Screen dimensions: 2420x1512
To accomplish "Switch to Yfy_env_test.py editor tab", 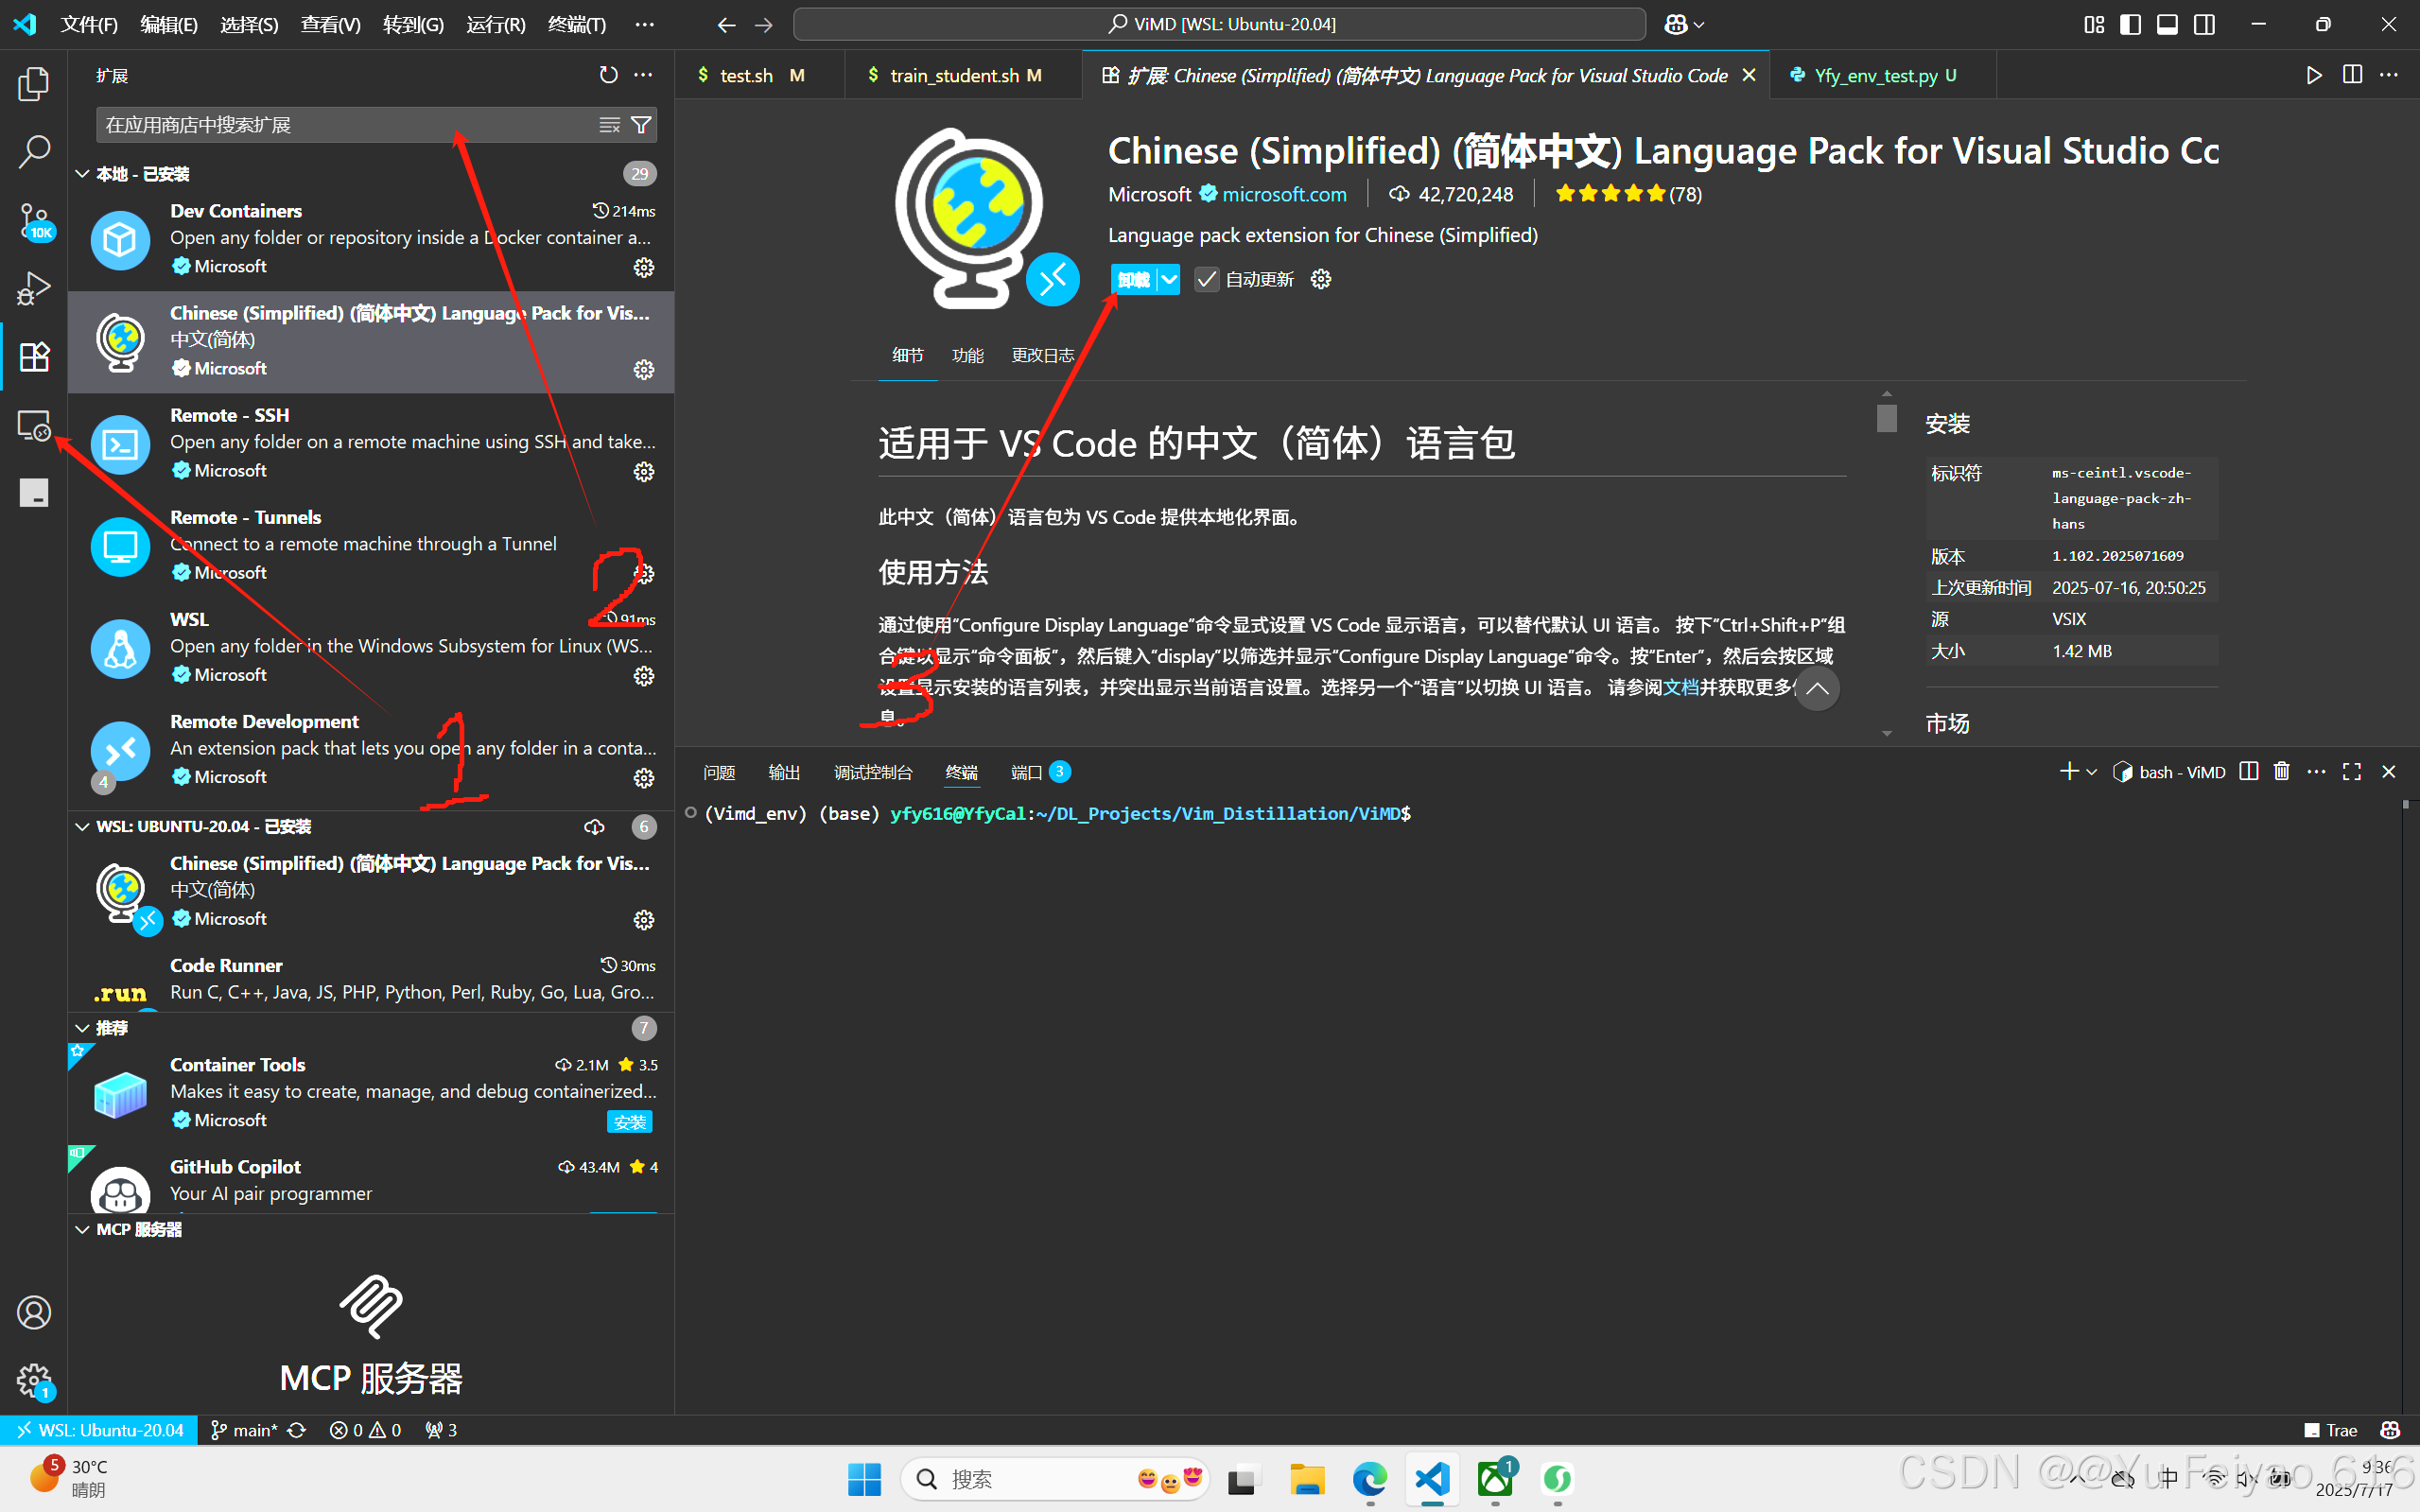I will [x=1882, y=75].
